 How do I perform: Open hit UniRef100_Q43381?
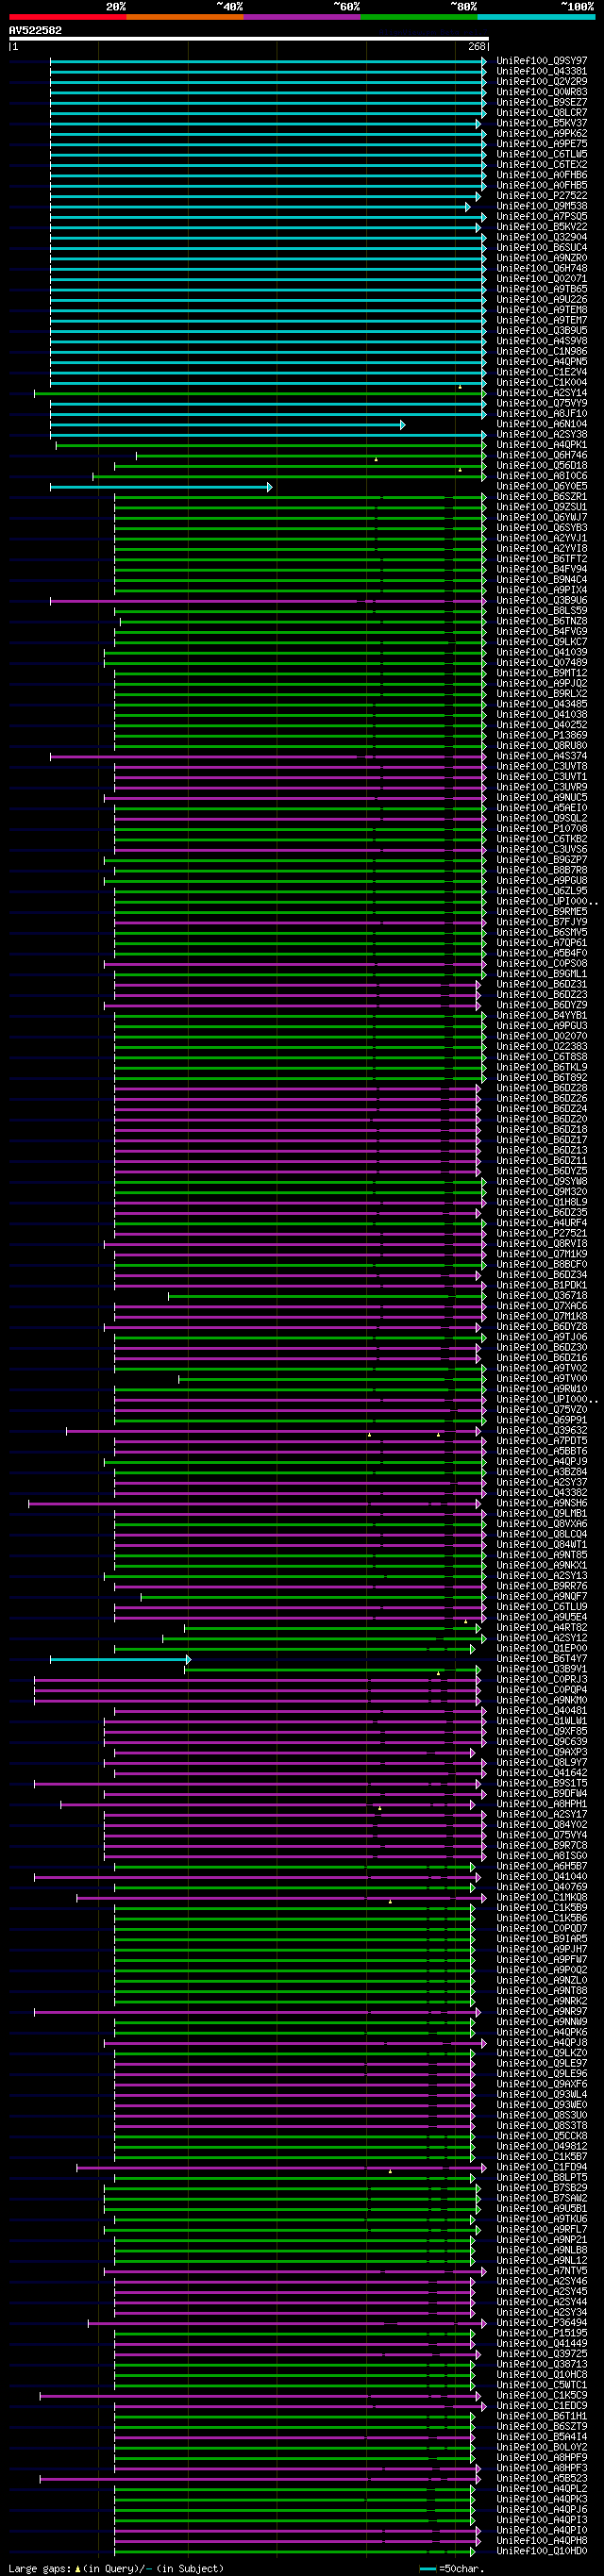(542, 71)
